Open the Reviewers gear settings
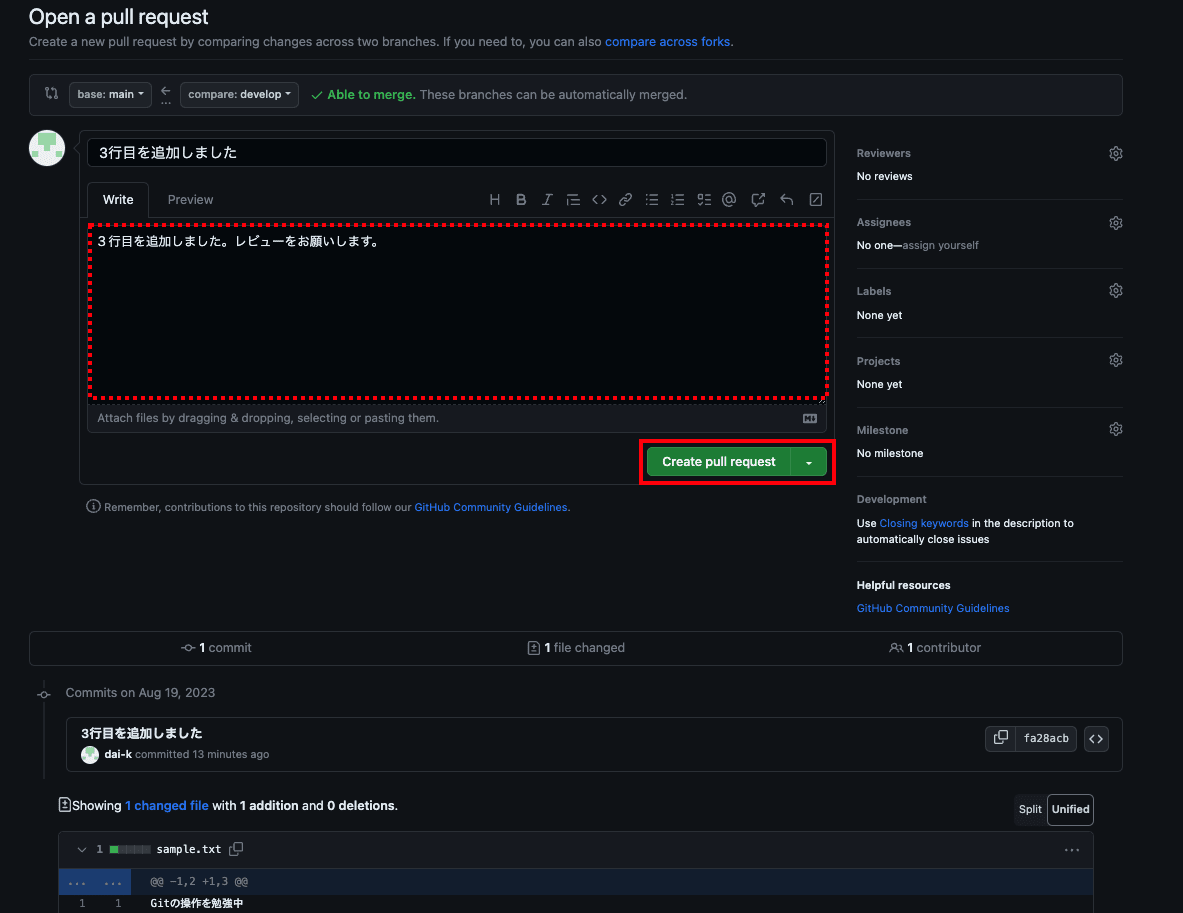The image size is (1183, 913). tap(1116, 153)
